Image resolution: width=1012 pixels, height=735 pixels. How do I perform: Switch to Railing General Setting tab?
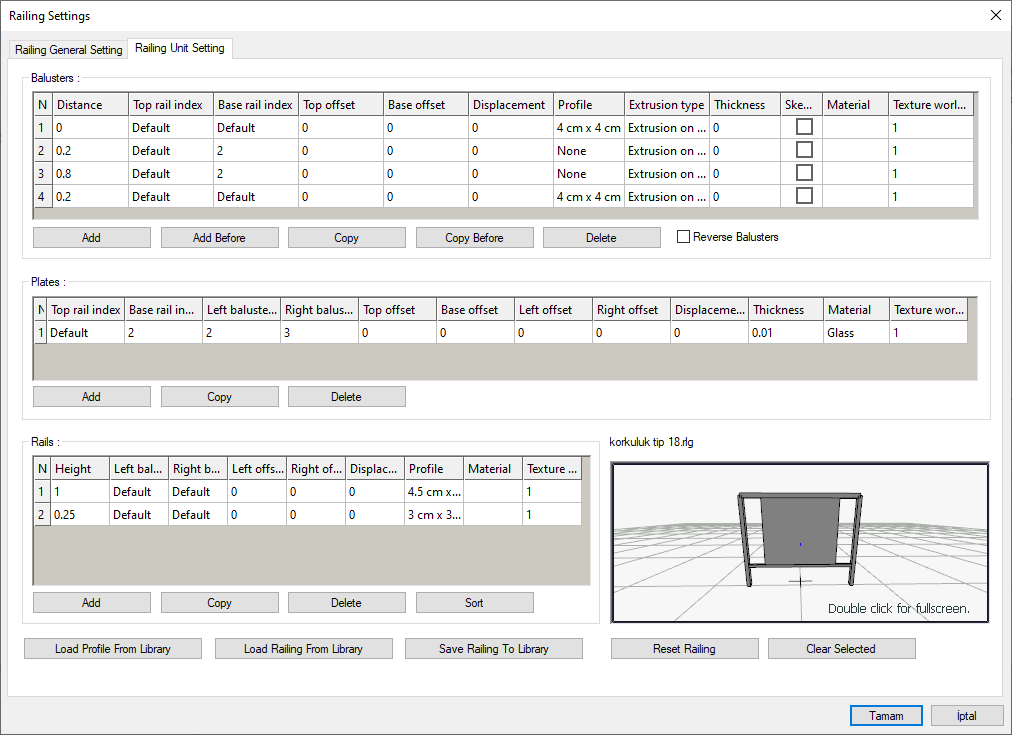[x=69, y=50]
